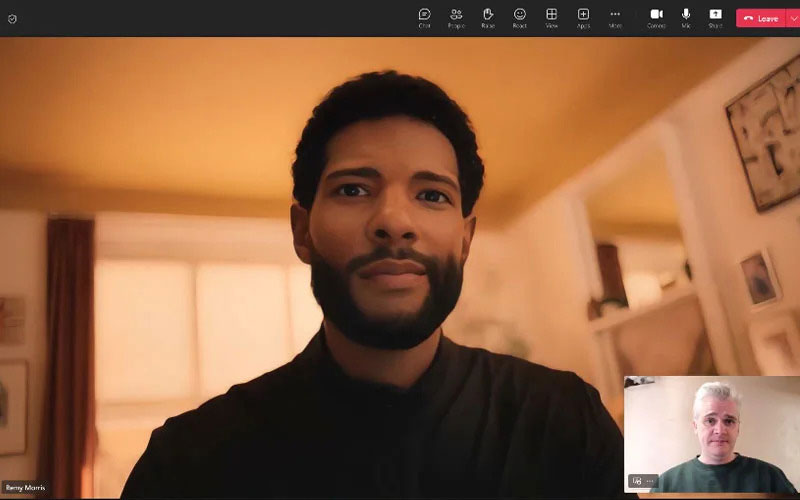The height and width of the screenshot is (500, 800).
Task: Open self-view more options dots
Action: [x=649, y=481]
